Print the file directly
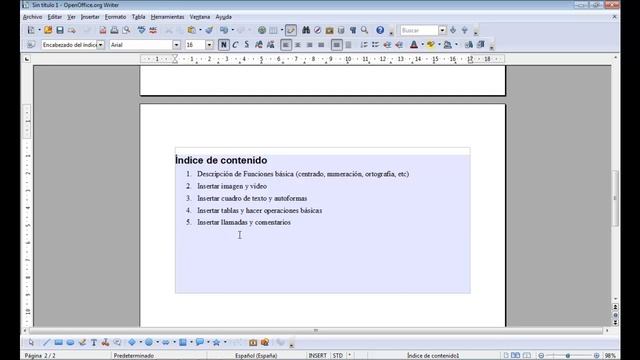 (114, 30)
